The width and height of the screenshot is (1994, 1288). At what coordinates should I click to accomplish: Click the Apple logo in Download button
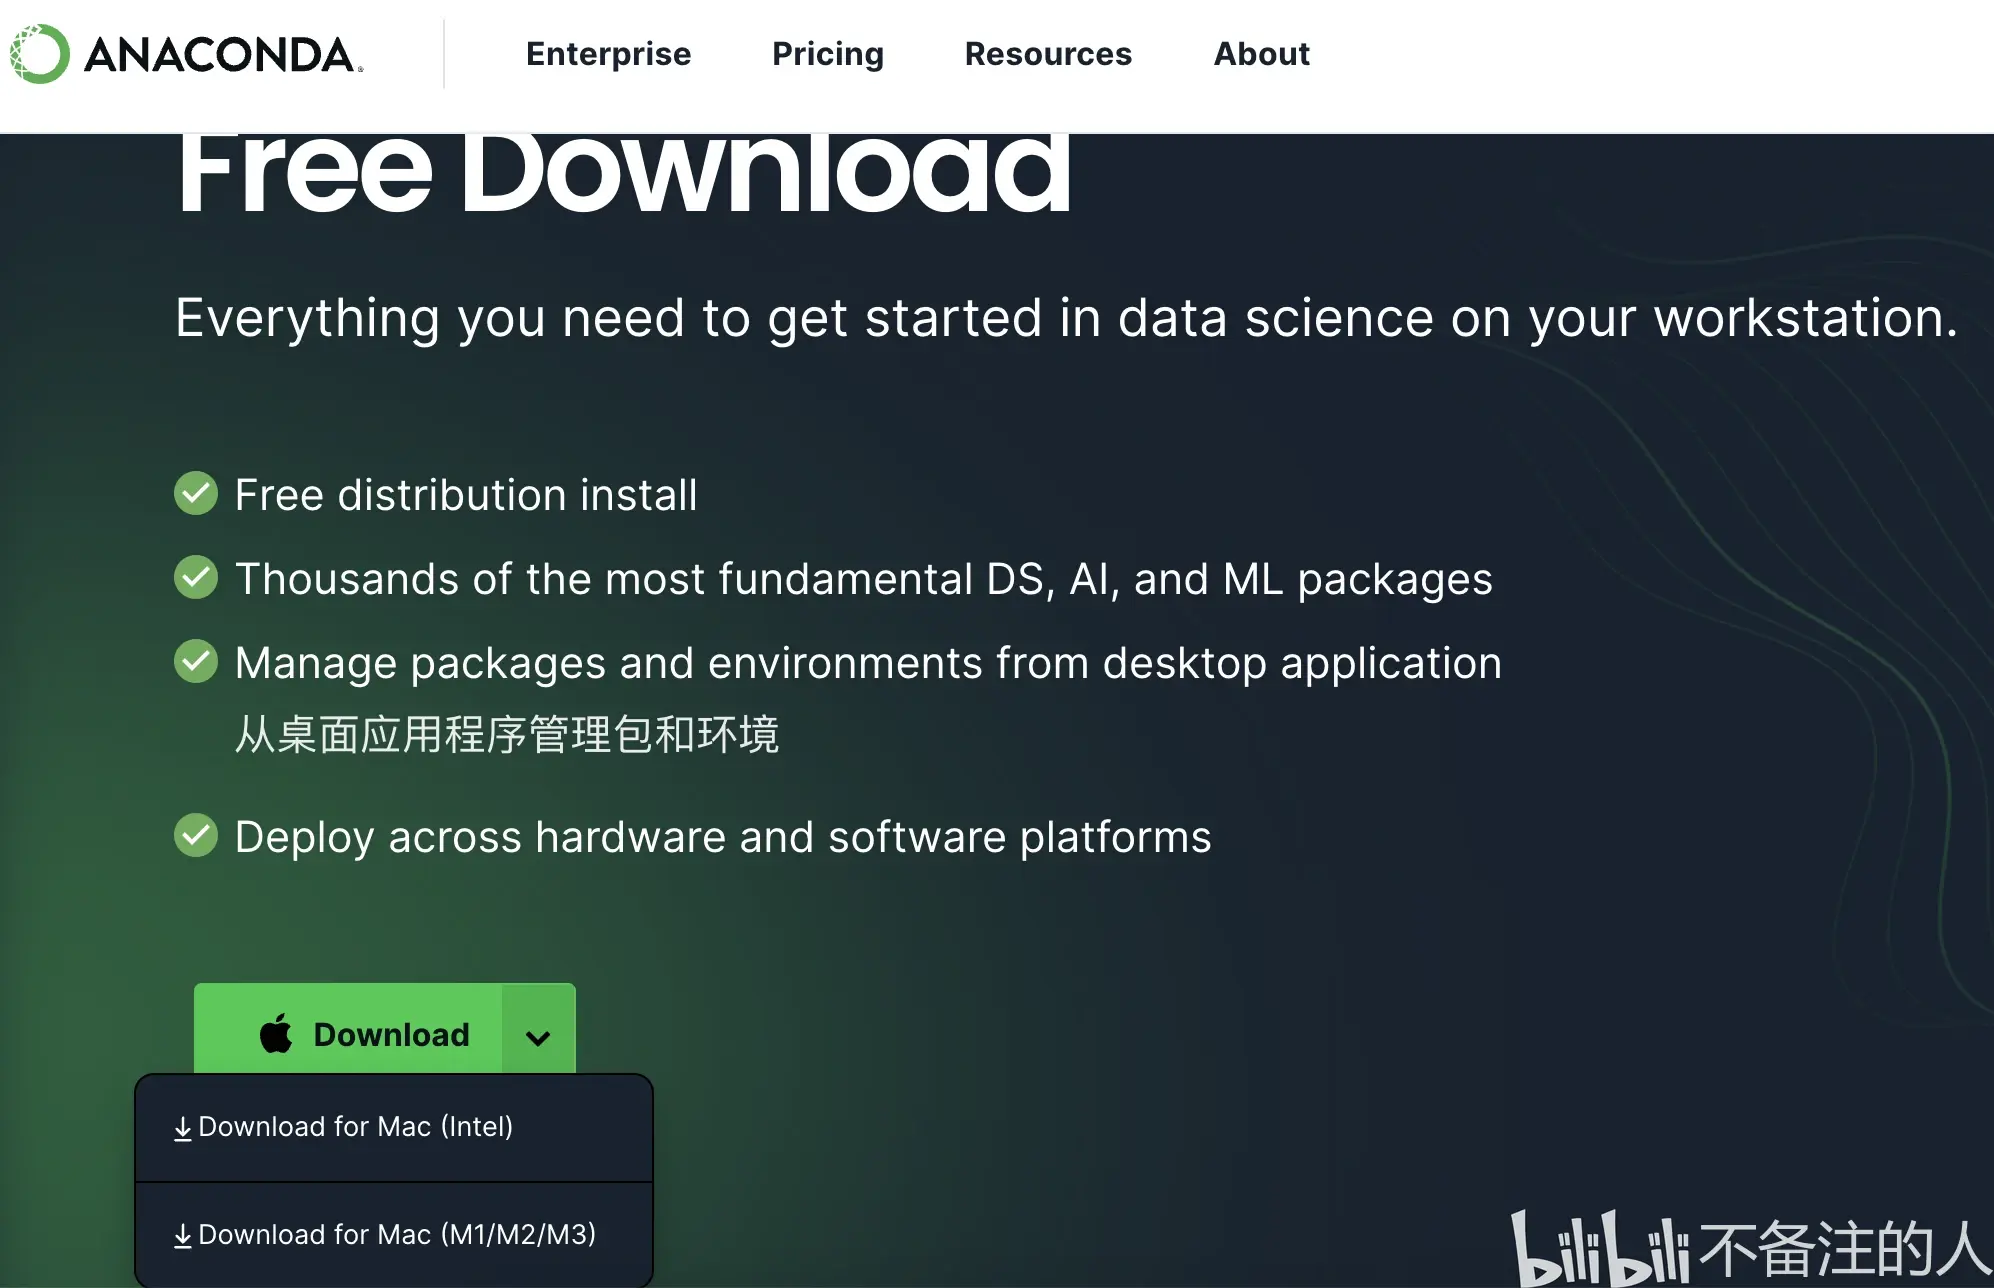point(276,1033)
